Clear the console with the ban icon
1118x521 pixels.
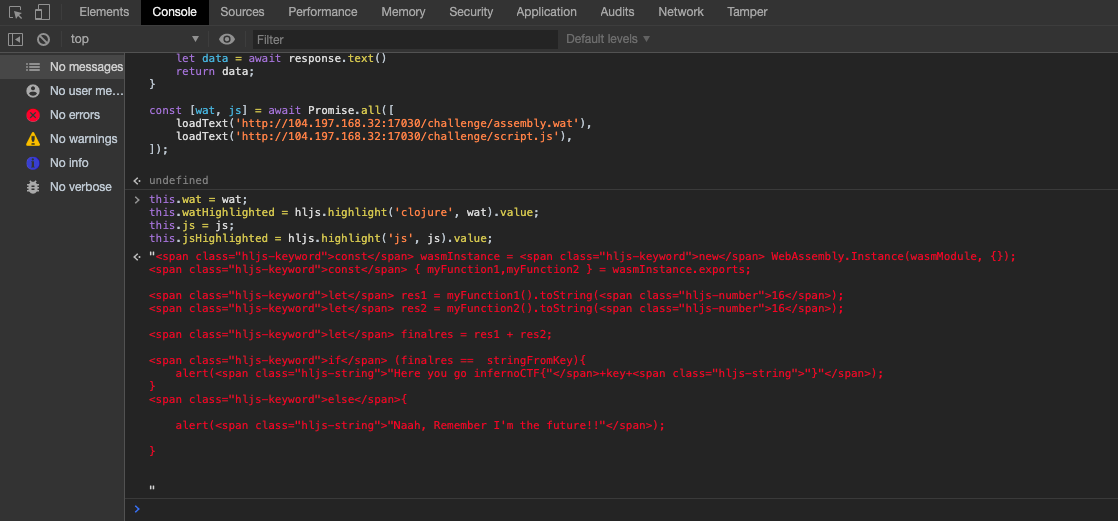pyautogui.click(x=43, y=39)
